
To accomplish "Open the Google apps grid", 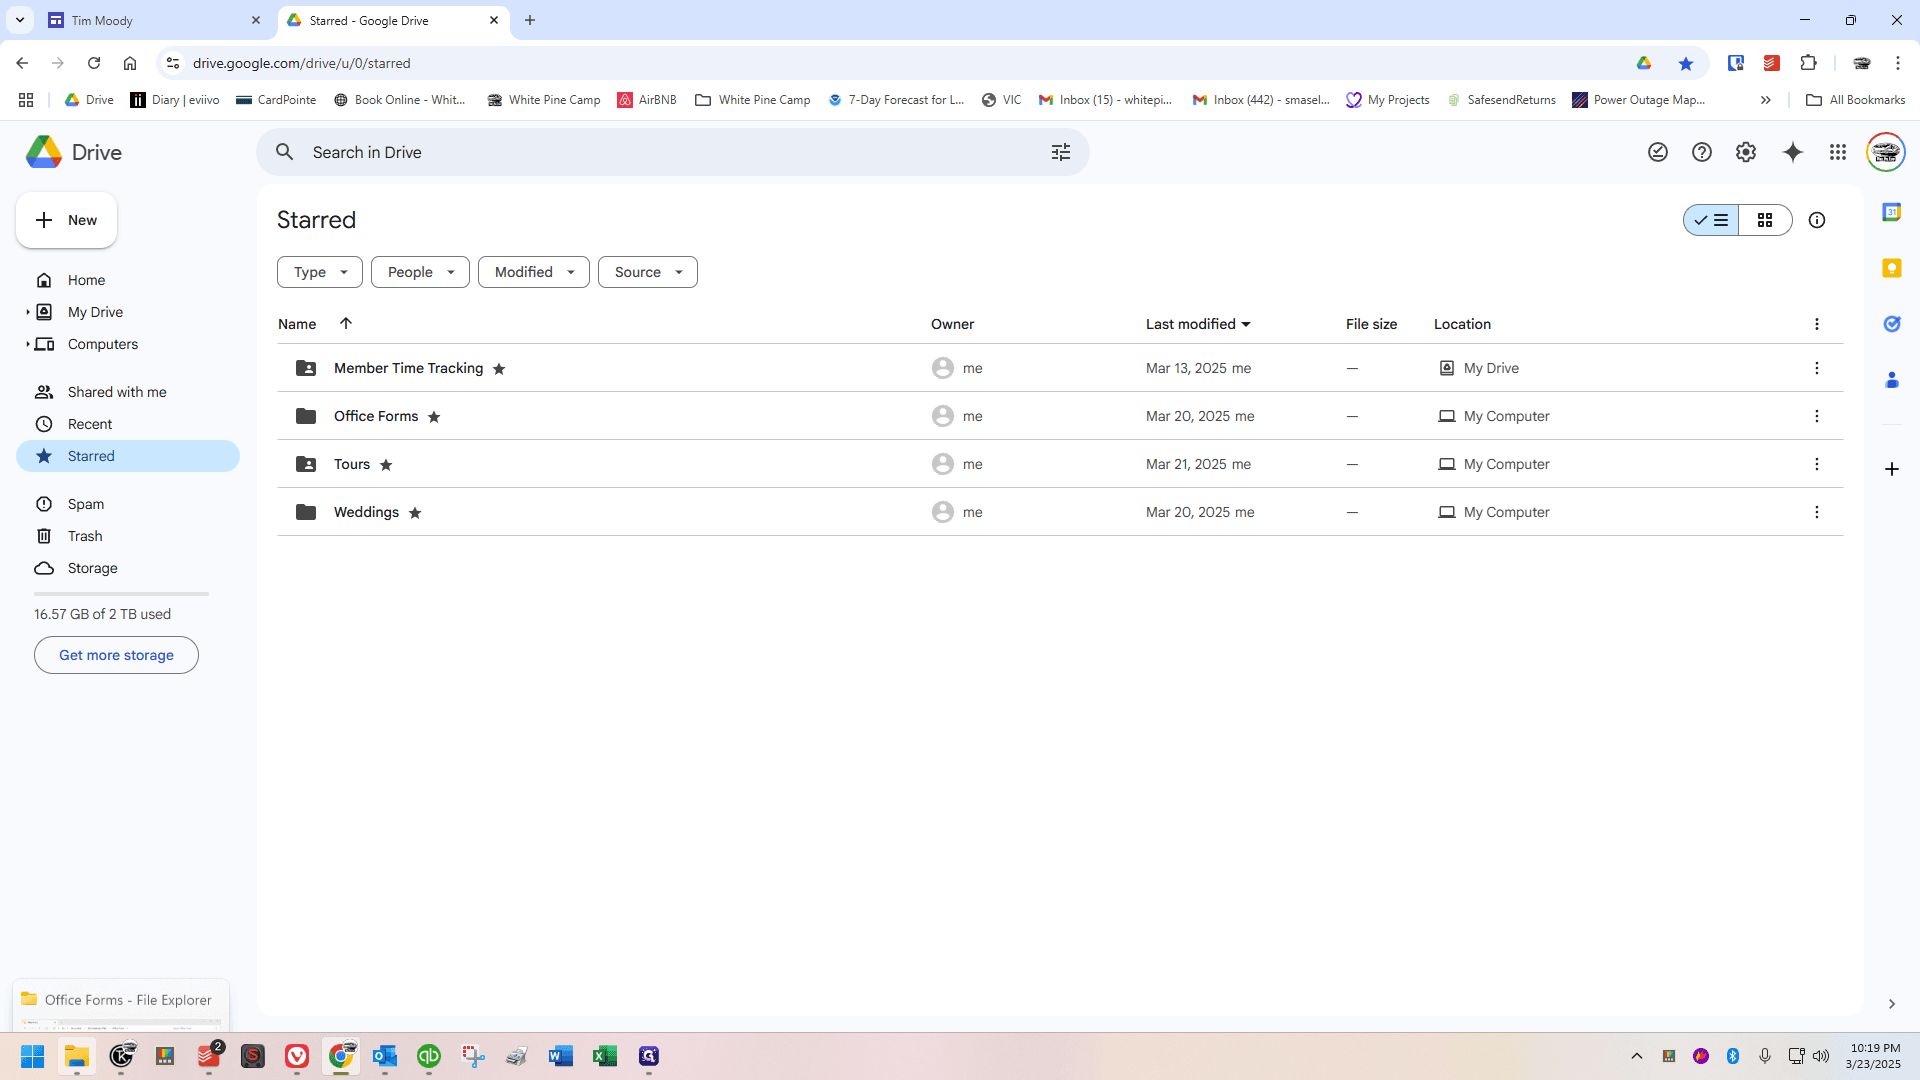I will [1838, 152].
